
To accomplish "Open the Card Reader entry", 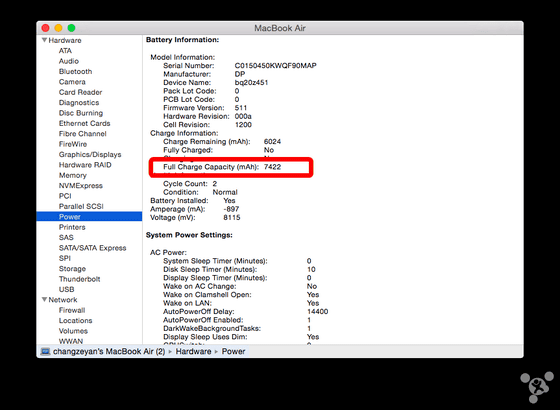I will coord(80,92).
